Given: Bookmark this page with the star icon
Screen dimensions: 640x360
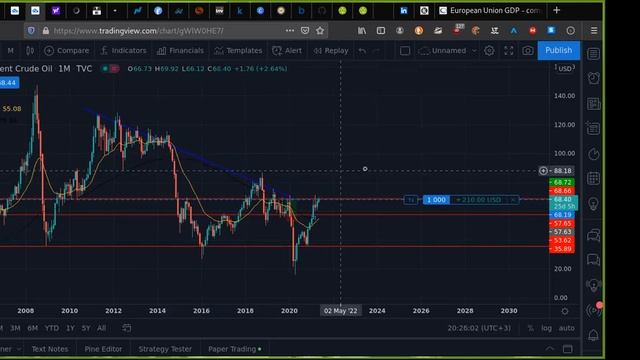Looking at the screenshot, I should coord(320,31).
